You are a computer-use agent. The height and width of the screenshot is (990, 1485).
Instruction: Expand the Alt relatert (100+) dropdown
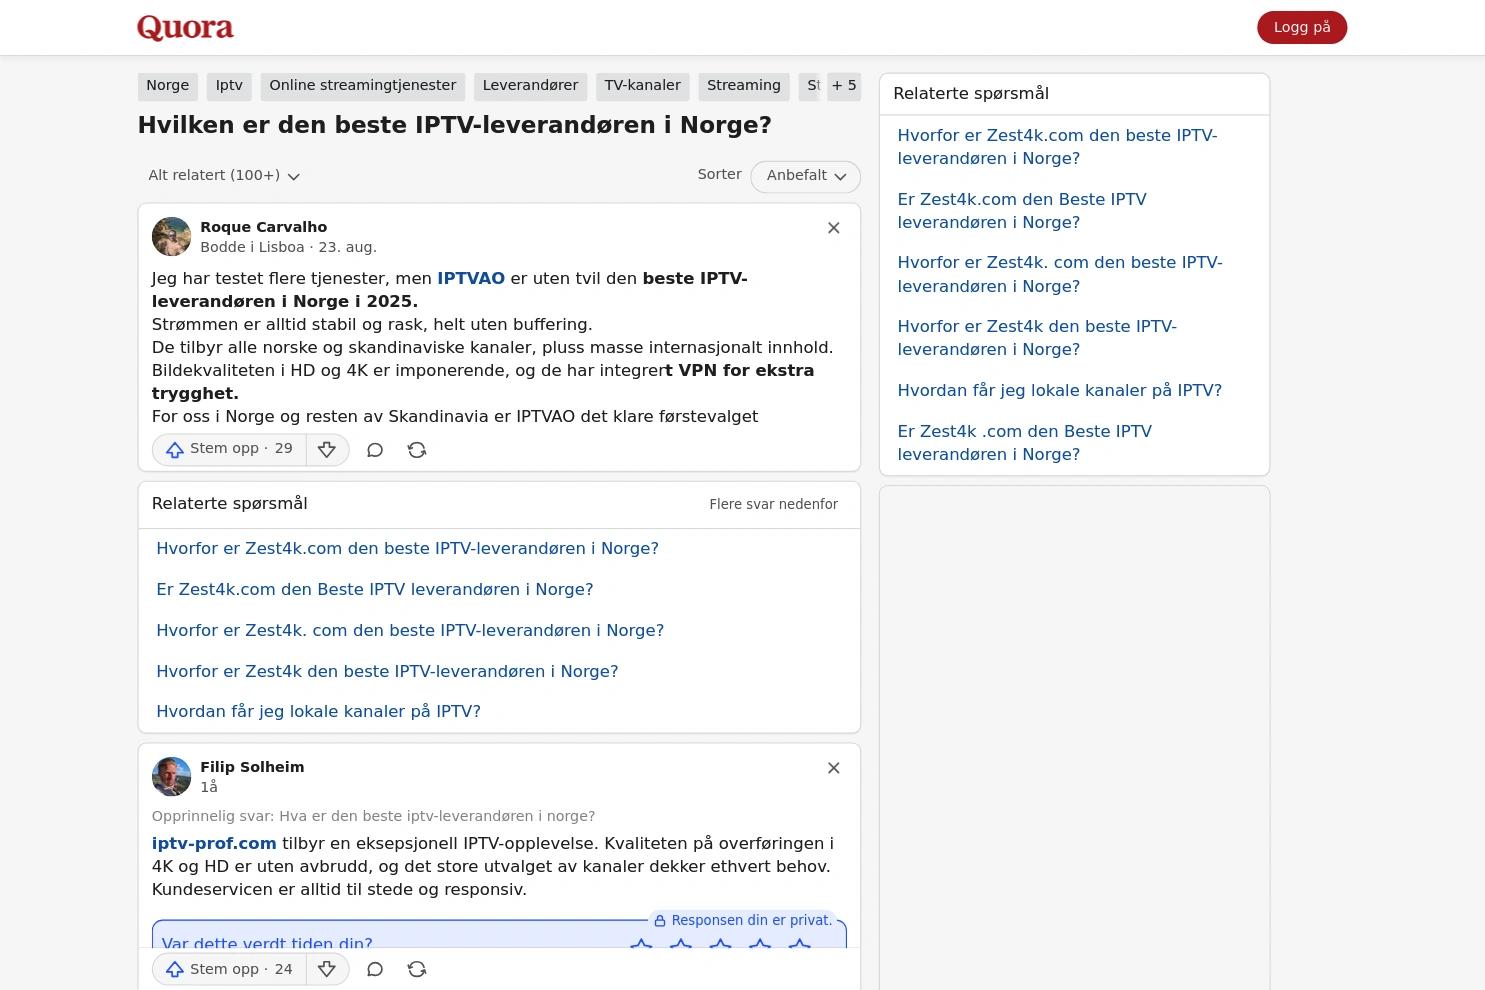pos(224,176)
